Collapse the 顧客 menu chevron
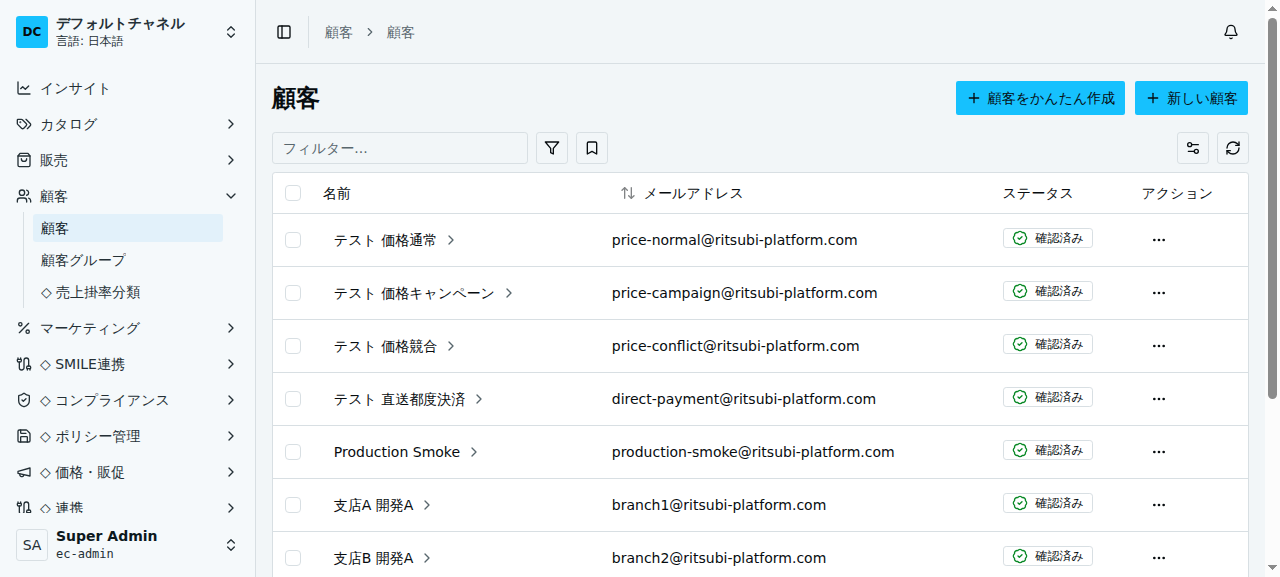 (231, 196)
